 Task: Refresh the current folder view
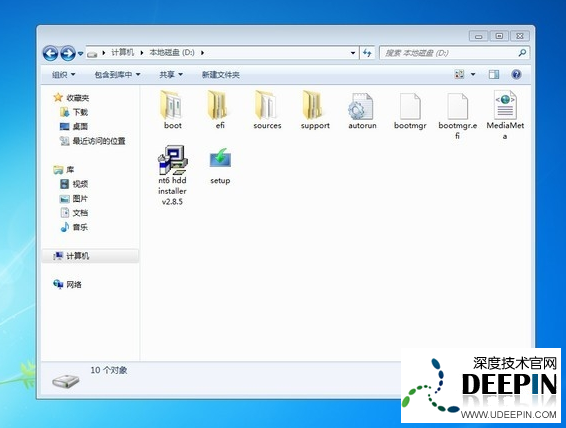point(367,53)
